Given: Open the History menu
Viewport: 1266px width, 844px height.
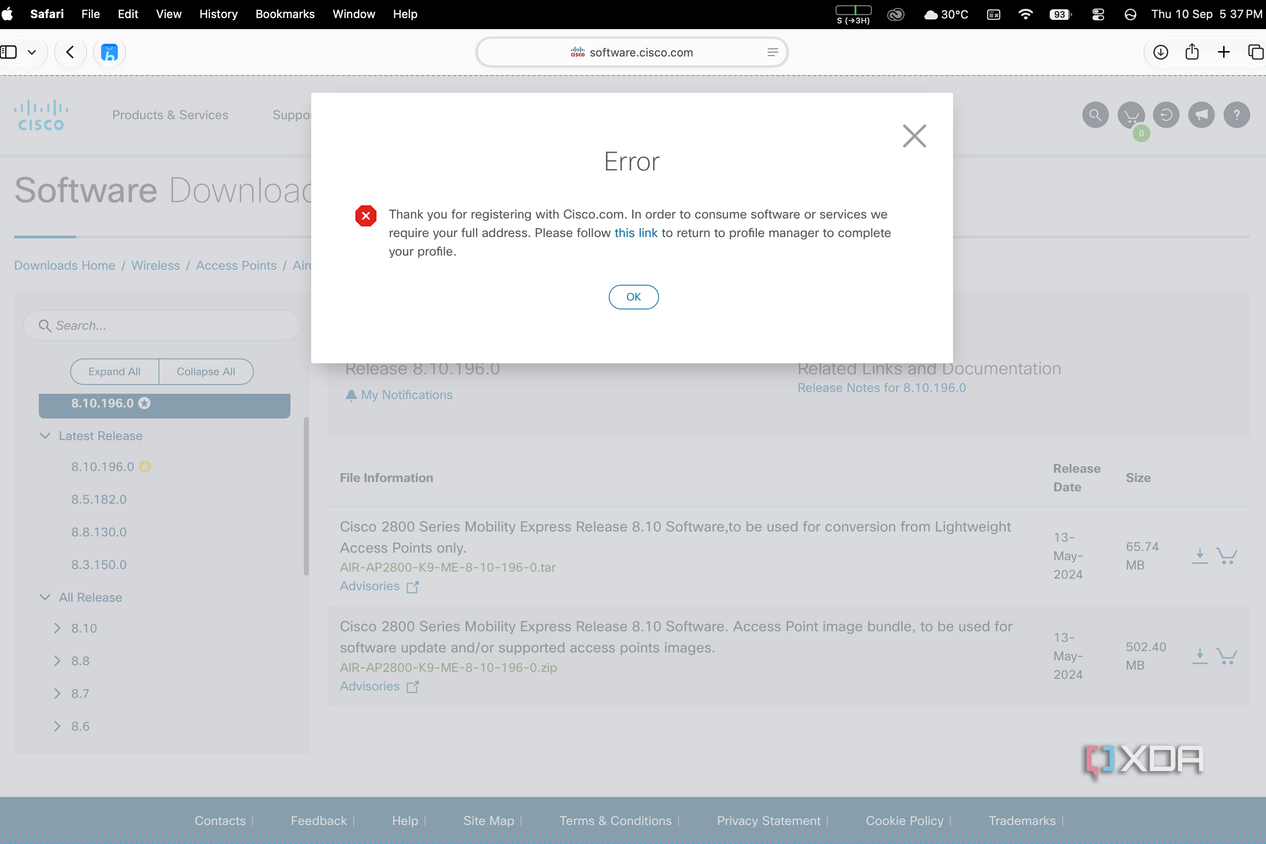Looking at the screenshot, I should click(218, 14).
